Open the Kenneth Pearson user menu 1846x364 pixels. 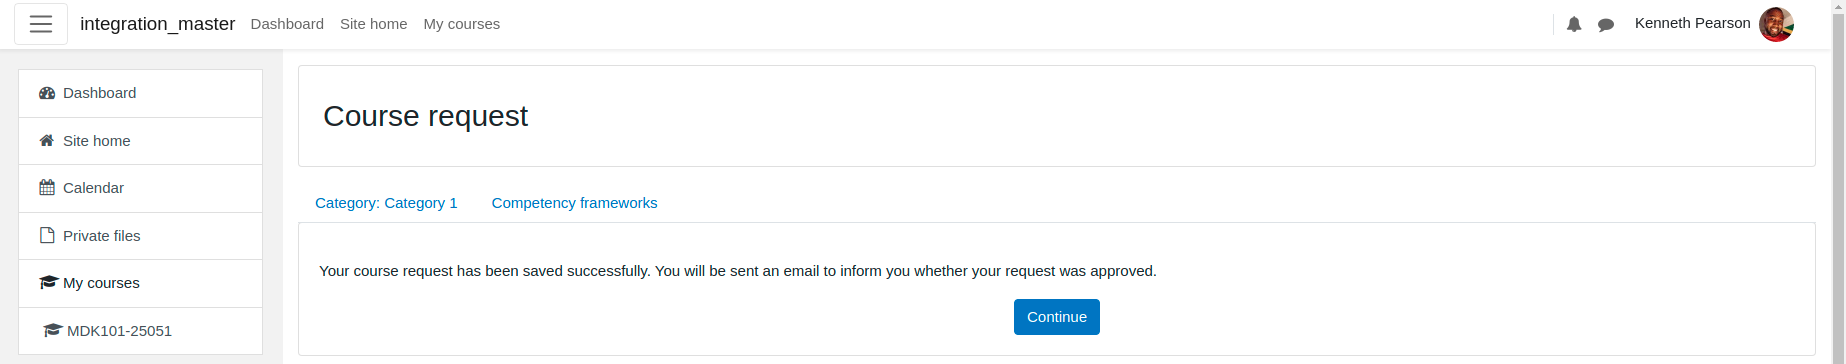[1714, 24]
